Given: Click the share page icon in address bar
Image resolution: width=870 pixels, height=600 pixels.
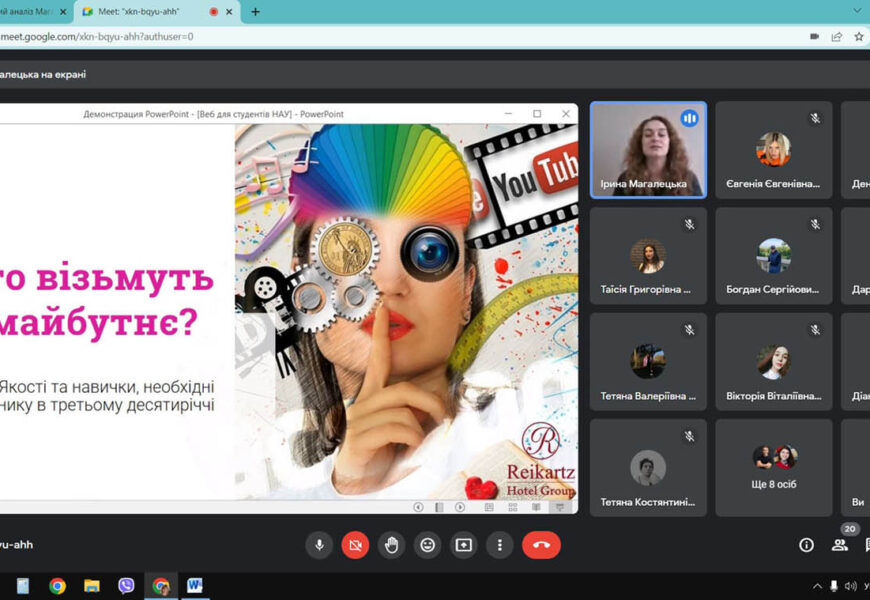Looking at the screenshot, I should [836, 37].
